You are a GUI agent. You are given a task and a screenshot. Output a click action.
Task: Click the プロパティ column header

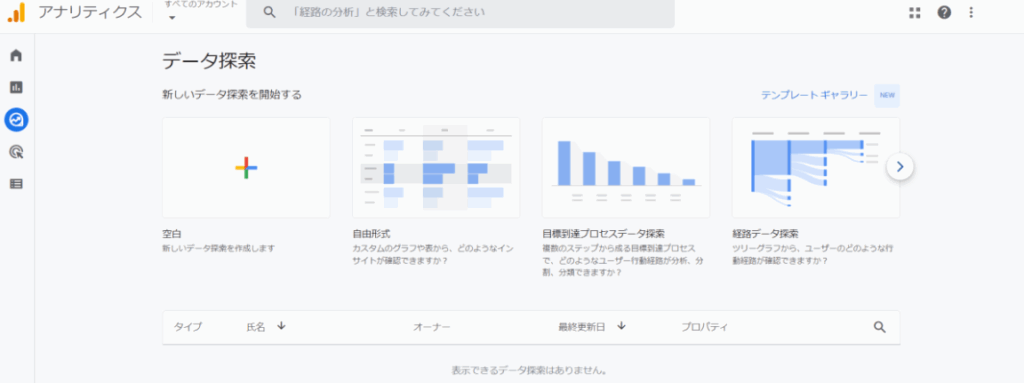click(x=704, y=327)
